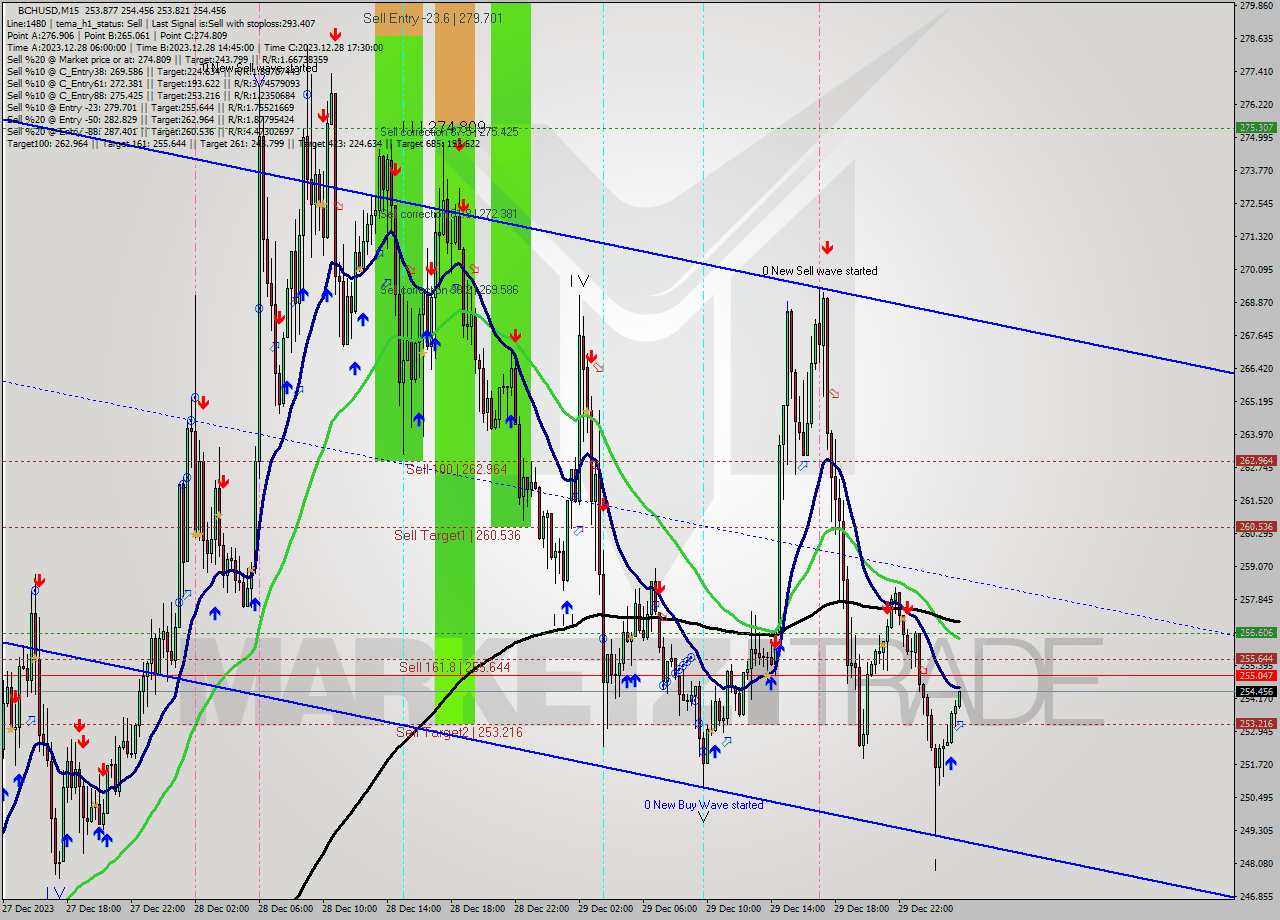Screen dimensions: 1280x920
Task: Select the 'Sell 100 | 262.964' level label
Action: pos(456,468)
